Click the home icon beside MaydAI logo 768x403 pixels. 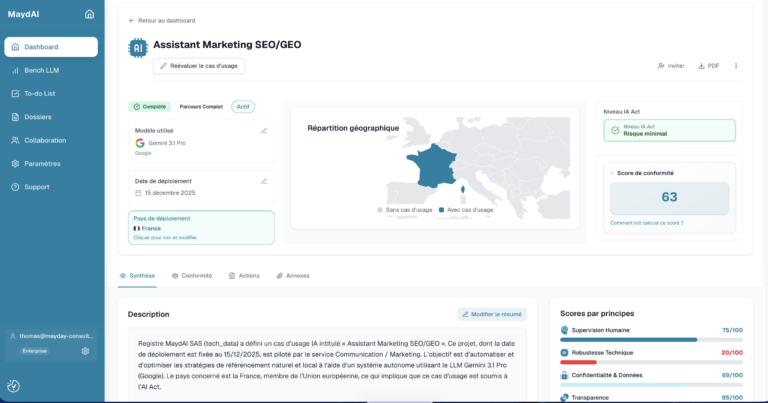(89, 14)
